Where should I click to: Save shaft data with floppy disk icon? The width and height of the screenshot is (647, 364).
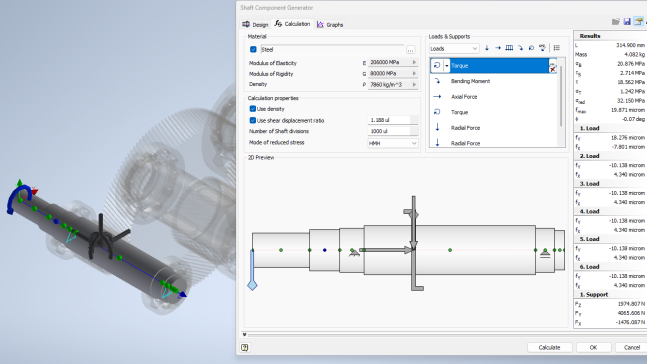[x=627, y=21]
